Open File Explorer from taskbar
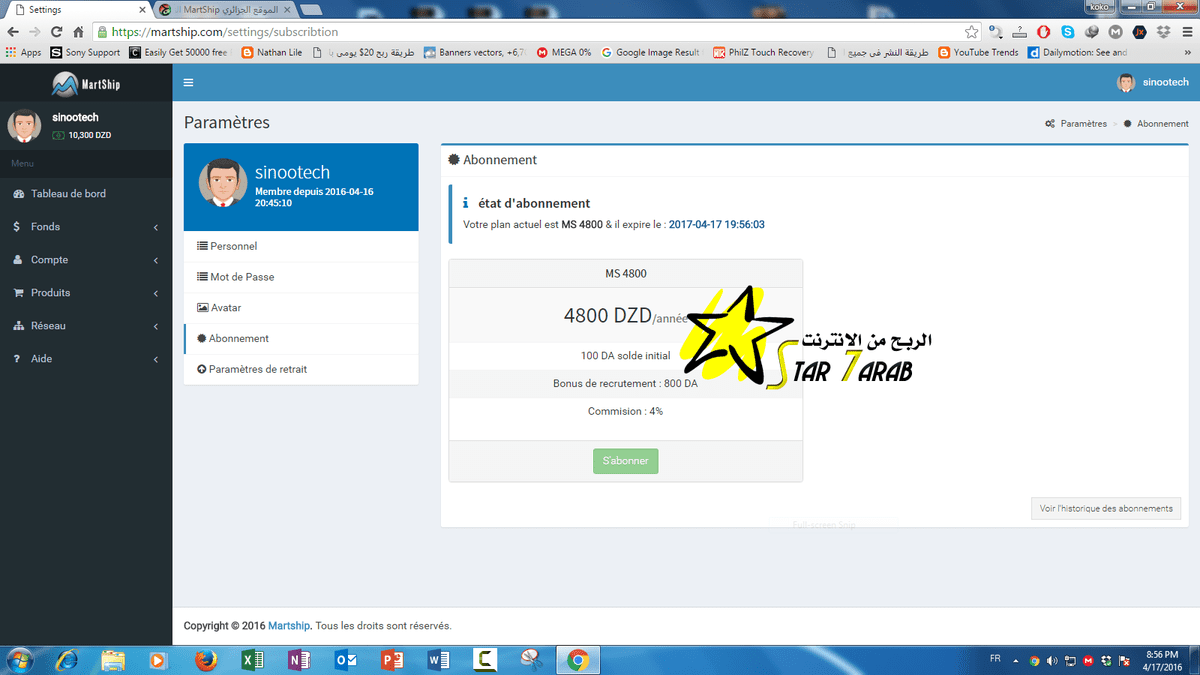The width and height of the screenshot is (1200, 675). coord(113,660)
